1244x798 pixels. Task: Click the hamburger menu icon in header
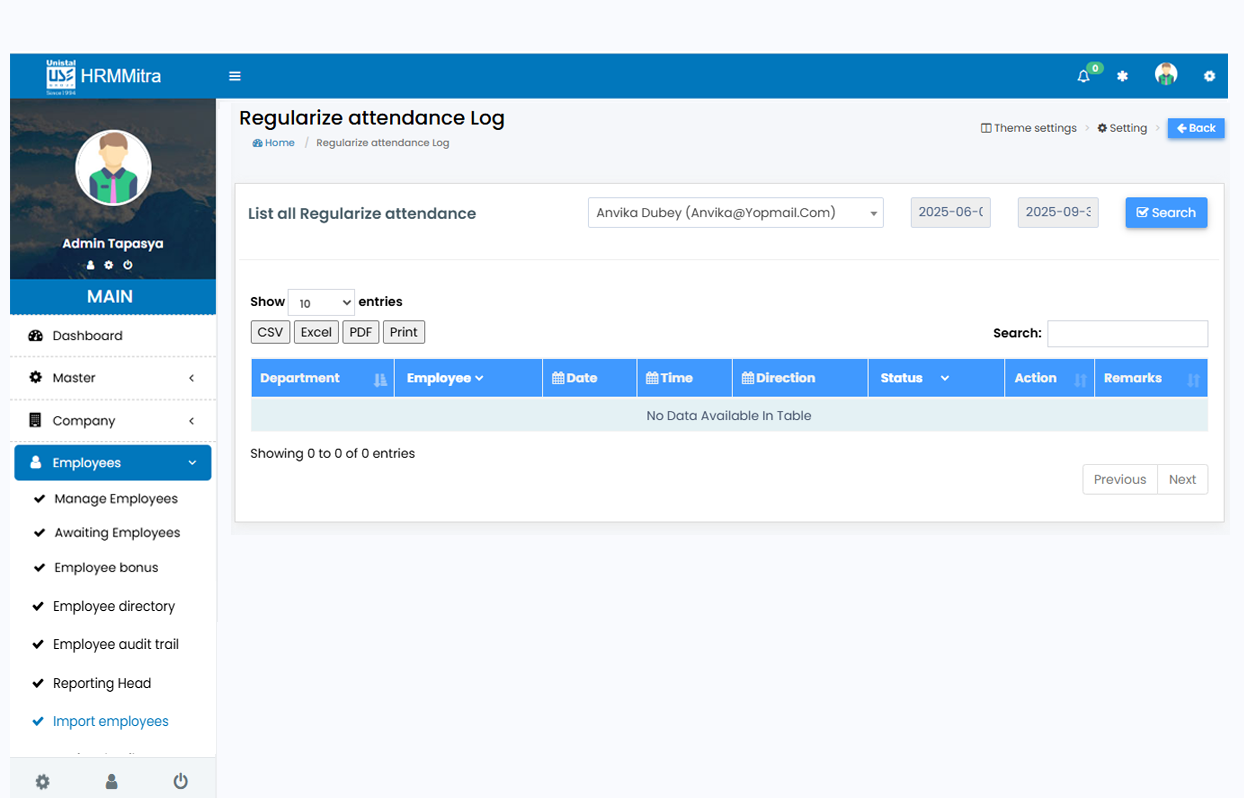[235, 76]
